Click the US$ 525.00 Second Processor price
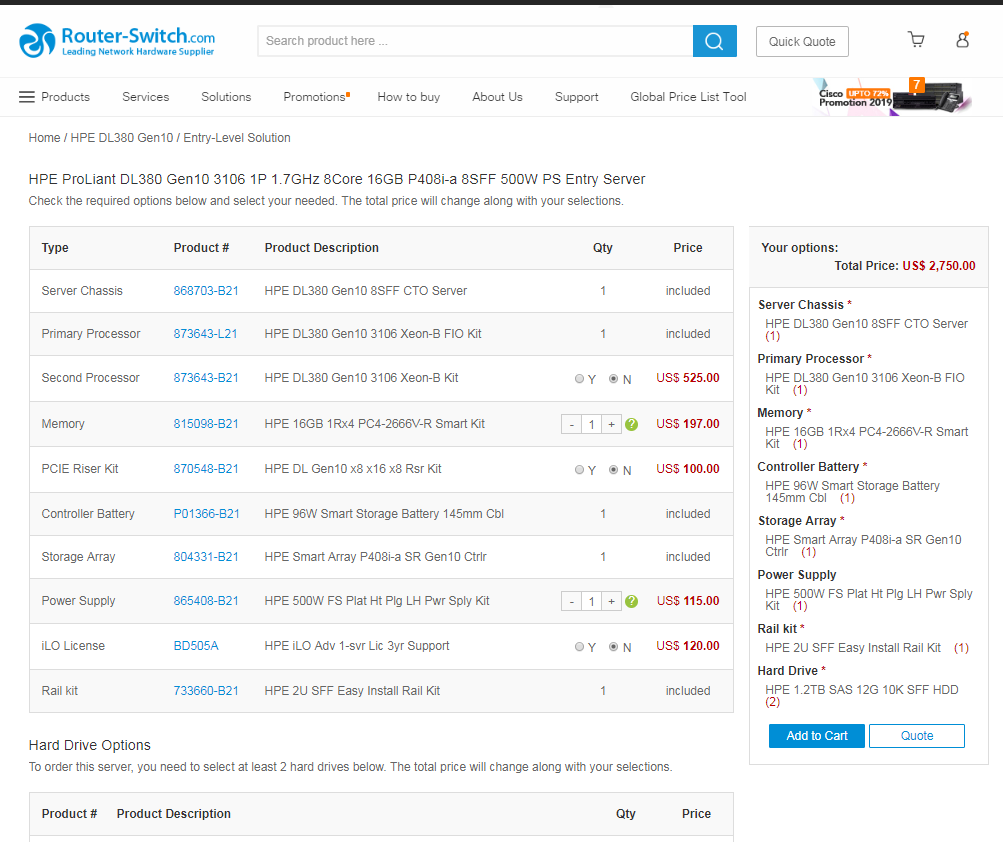This screenshot has height=842, width=1003. coord(688,378)
